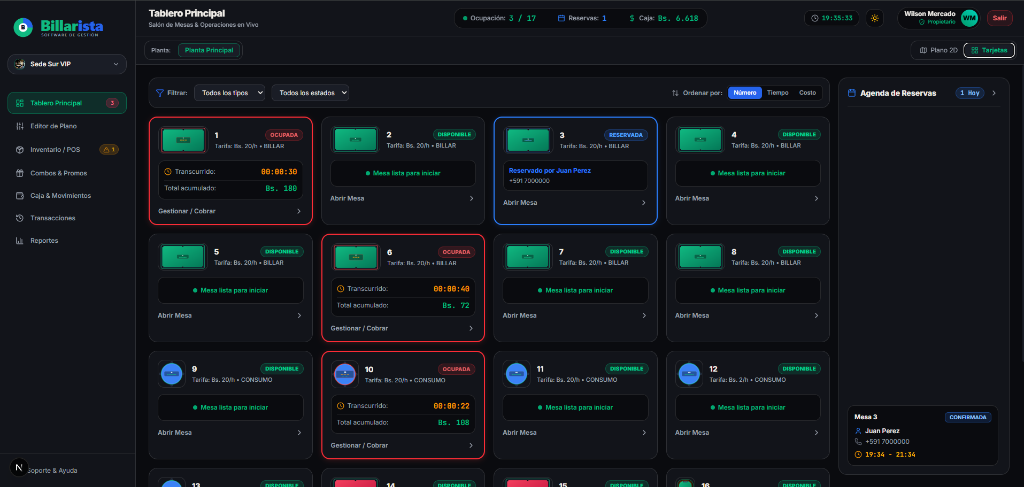The height and width of the screenshot is (487, 1024).
Task: Click table 6 billiard table icon
Action: pyautogui.click(x=355, y=257)
